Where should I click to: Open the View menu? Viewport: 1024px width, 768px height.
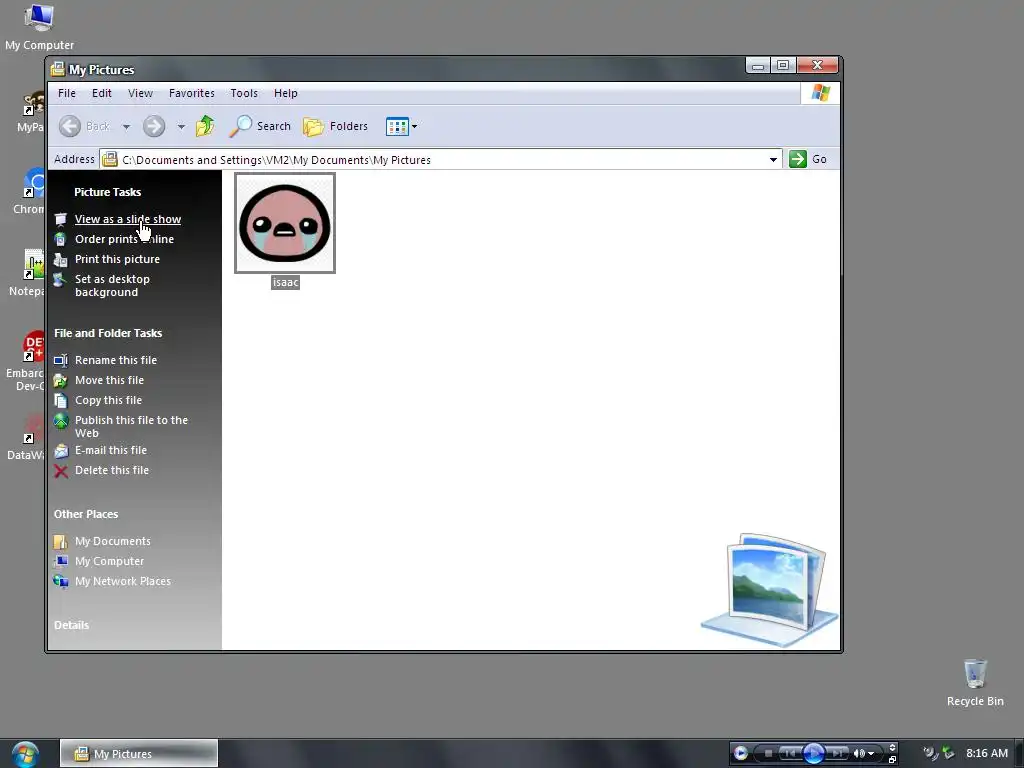pyautogui.click(x=140, y=93)
